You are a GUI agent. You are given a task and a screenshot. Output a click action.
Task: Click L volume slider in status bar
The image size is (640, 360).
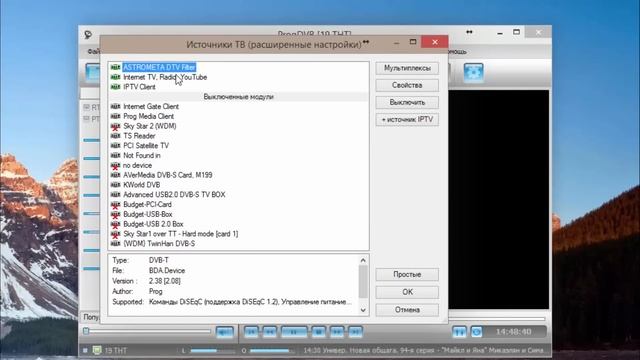pyautogui.click(x=212, y=350)
